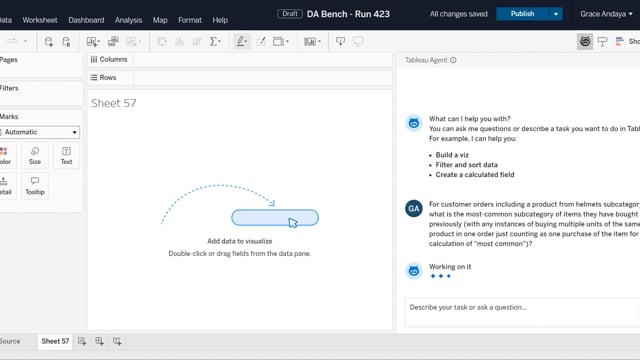Select the Sheet 57 tab
The image size is (640, 360).
(x=55, y=341)
